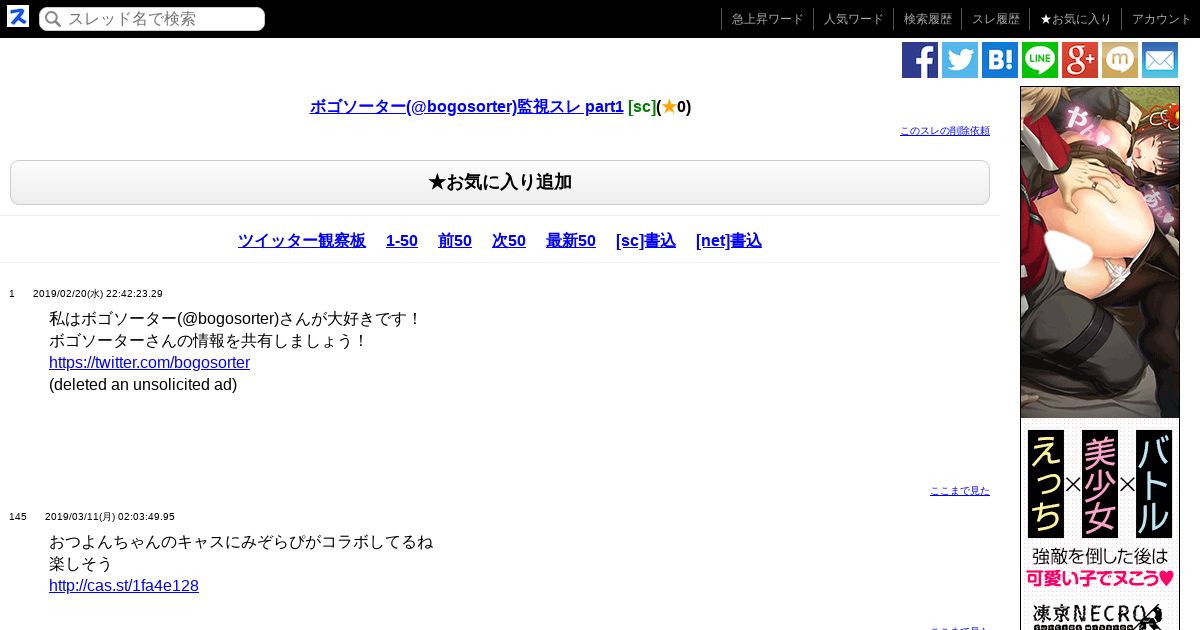1200x630 pixels.
Task: Open the 検索履歴 menu
Action: coord(927,19)
